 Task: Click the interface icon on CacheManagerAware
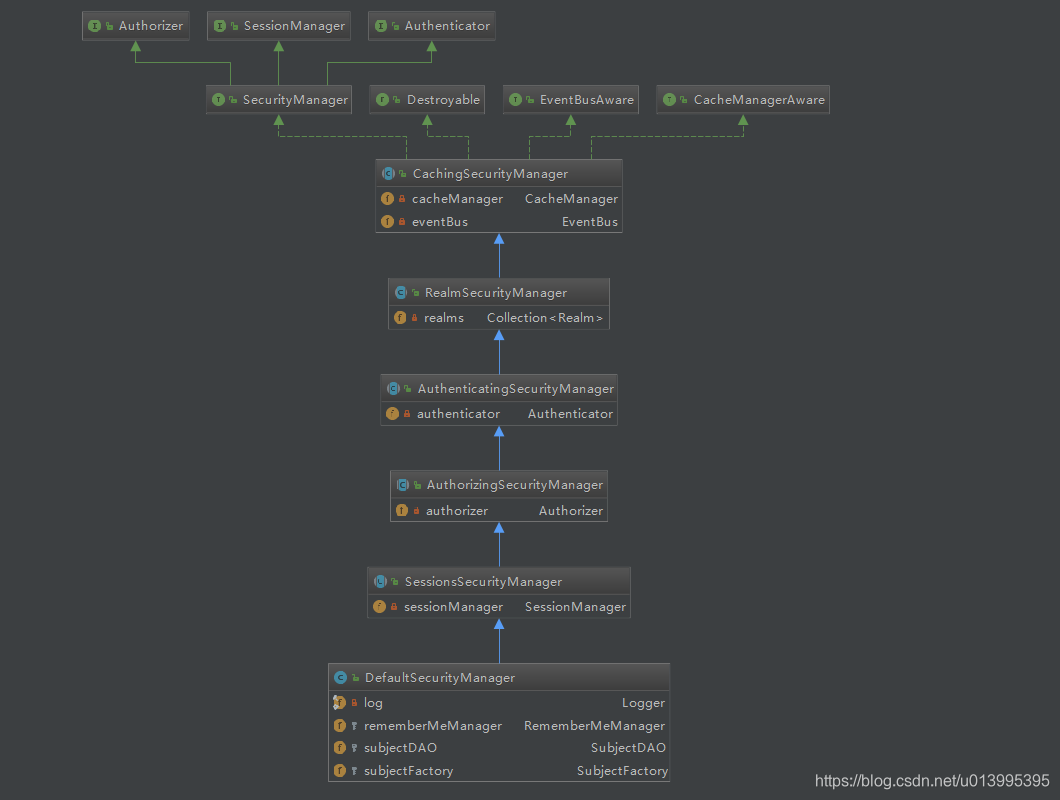point(668,99)
